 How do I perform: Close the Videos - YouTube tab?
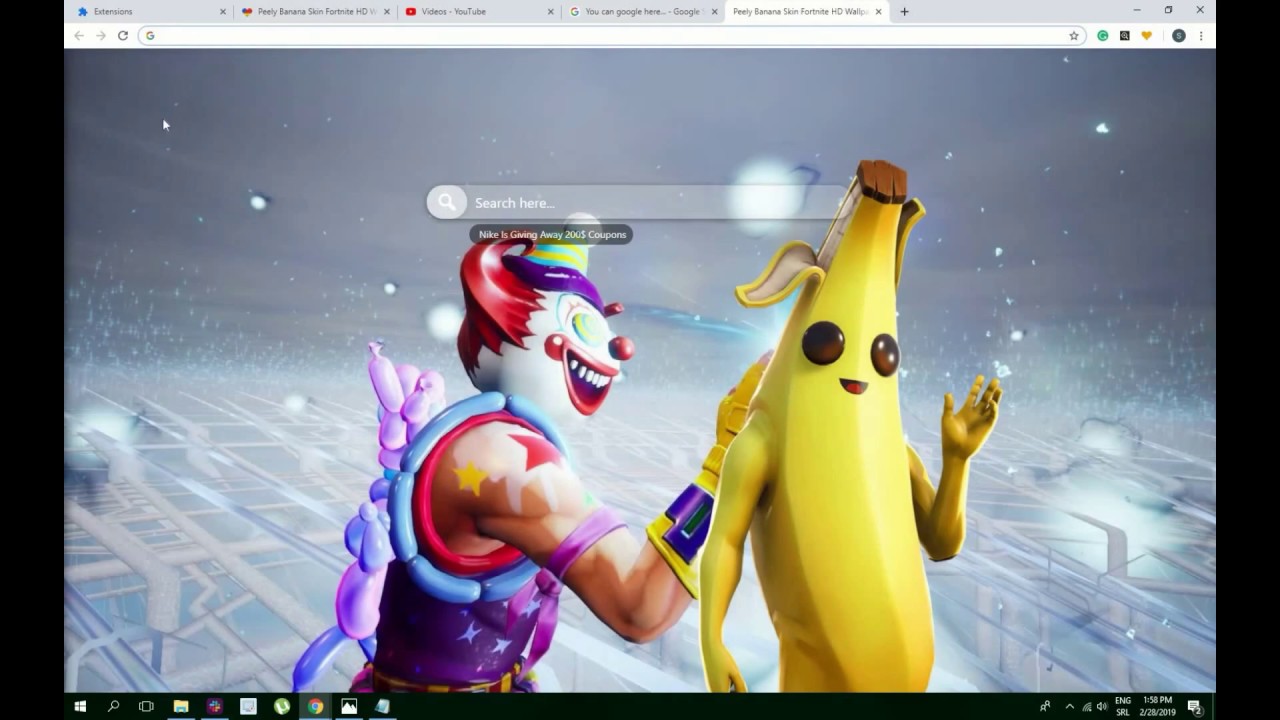(x=551, y=12)
